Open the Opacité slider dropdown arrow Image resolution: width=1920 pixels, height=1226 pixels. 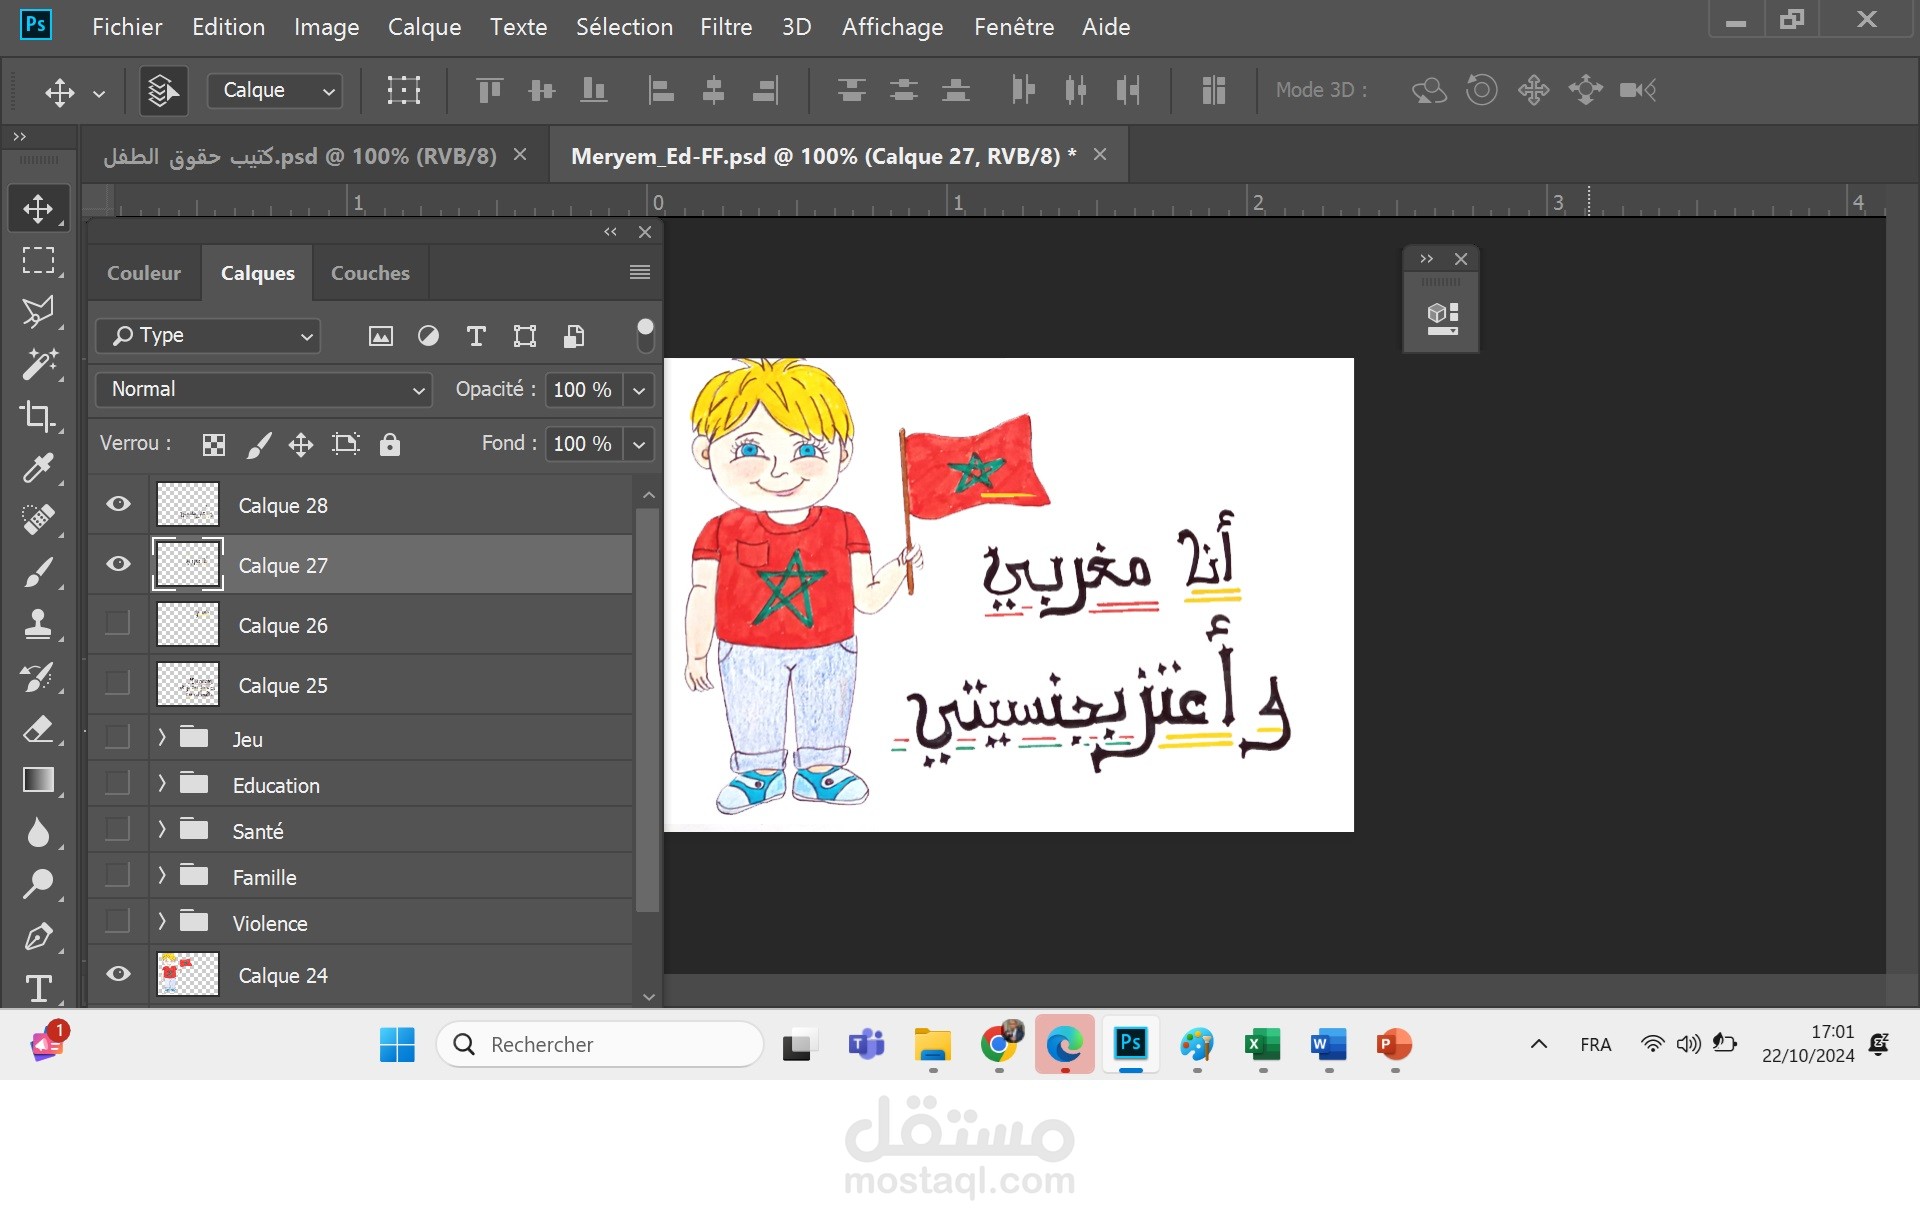pos(639,390)
